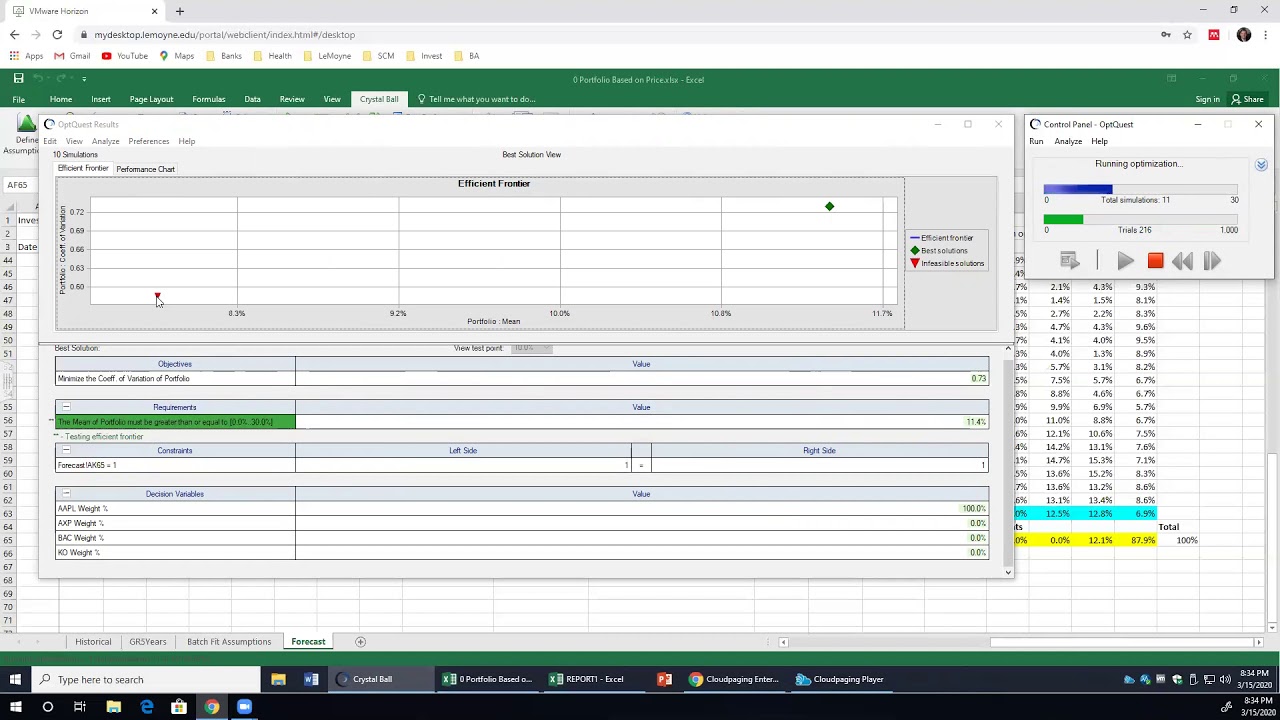Image resolution: width=1280 pixels, height=720 pixels.
Task: Click the Cloudpaging Player taskbar item
Action: [840, 679]
